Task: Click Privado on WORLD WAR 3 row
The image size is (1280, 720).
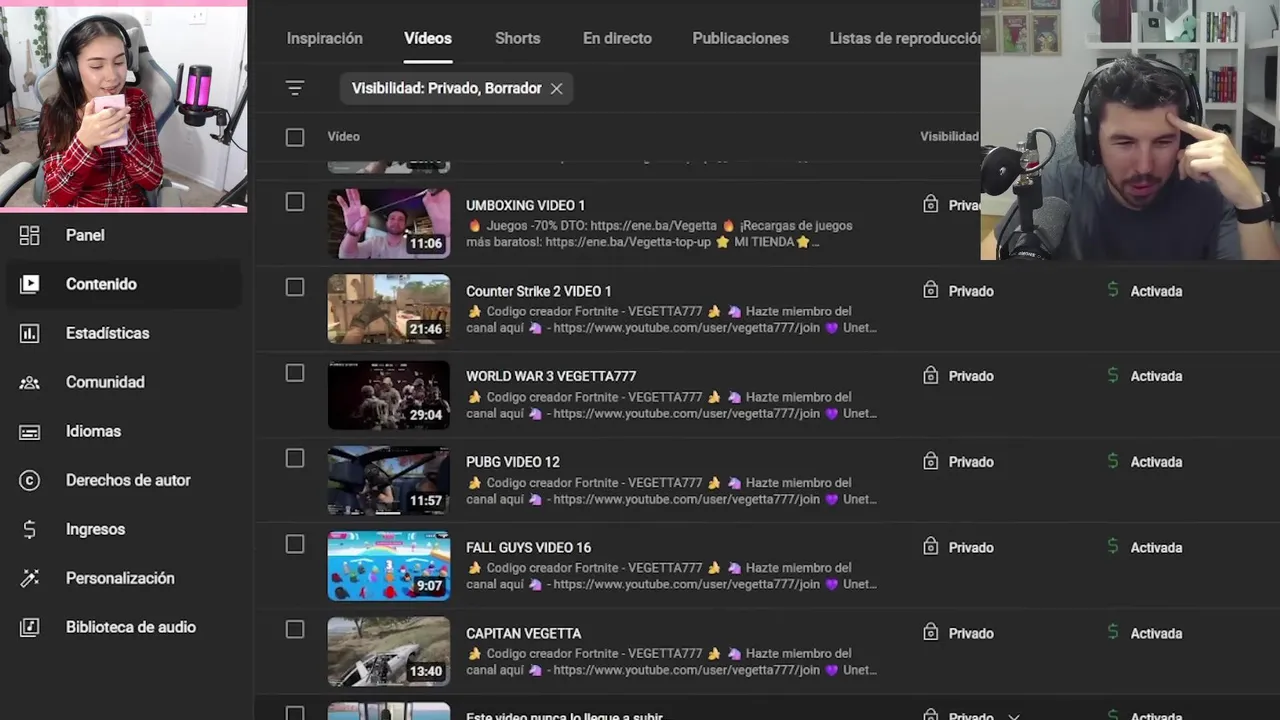Action: pyautogui.click(x=971, y=376)
